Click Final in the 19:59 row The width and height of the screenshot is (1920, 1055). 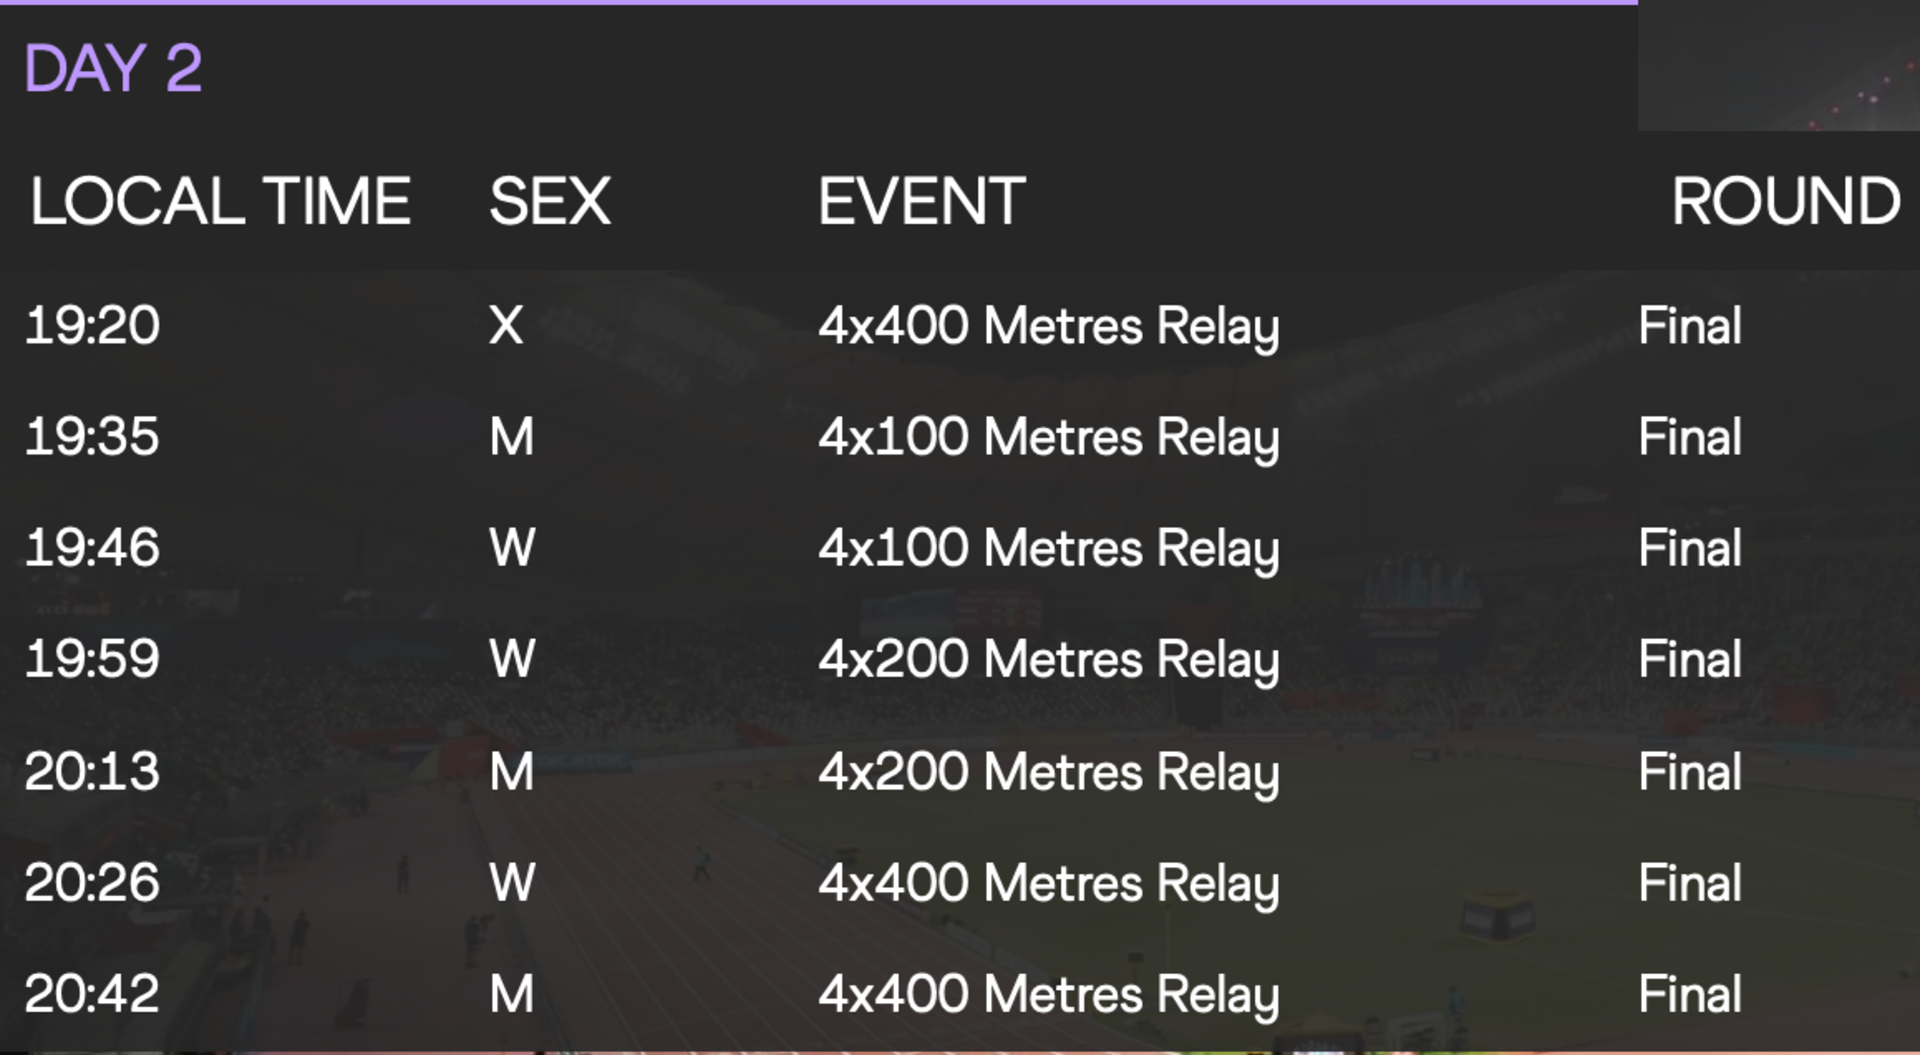click(1690, 658)
